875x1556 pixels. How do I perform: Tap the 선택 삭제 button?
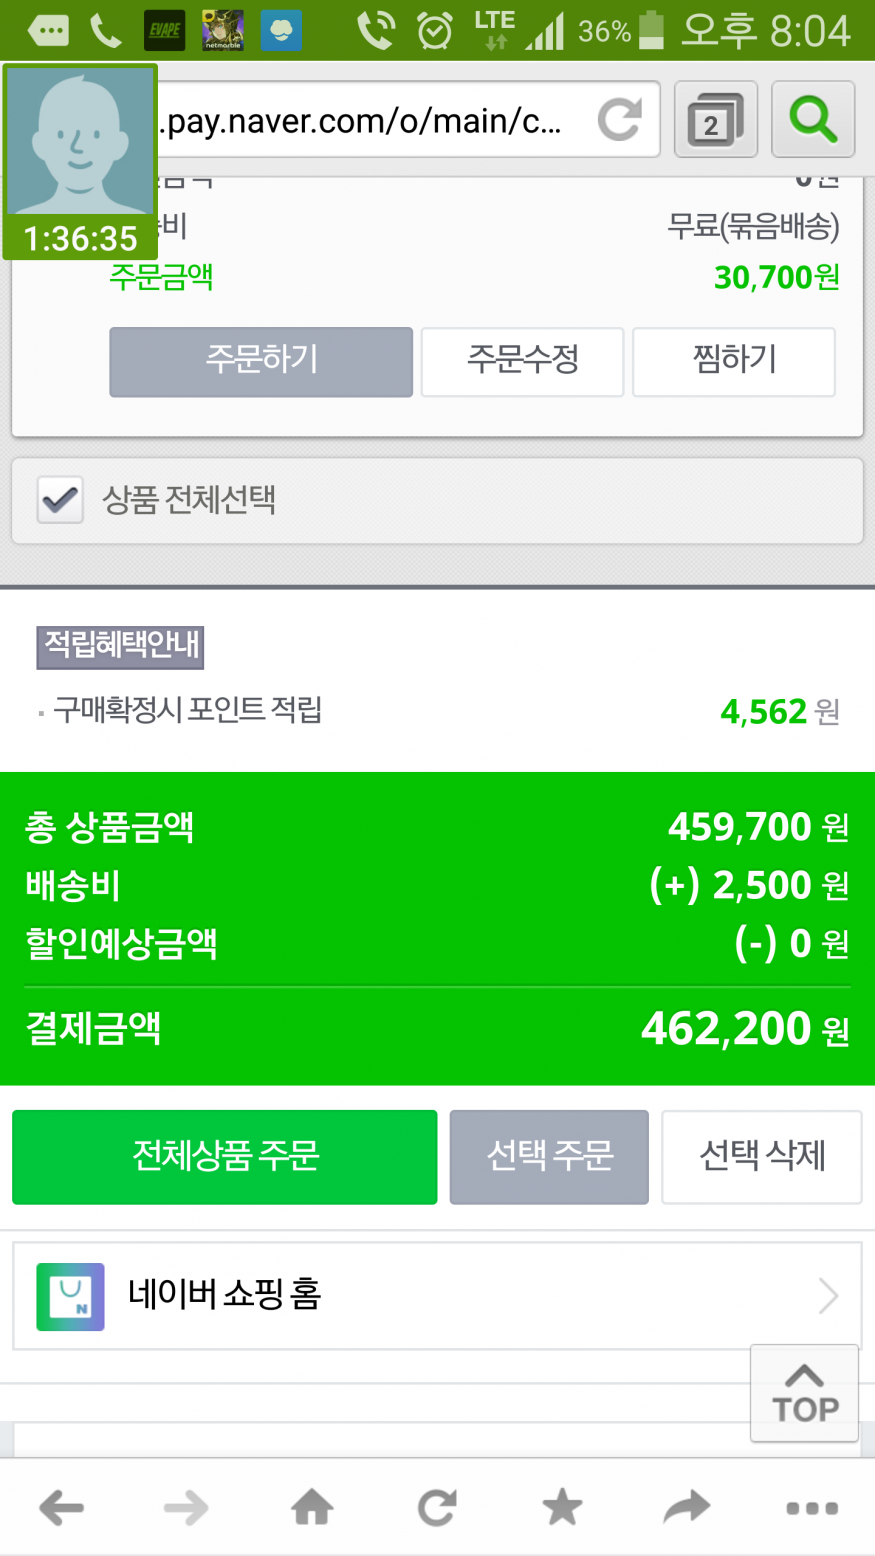coord(762,1157)
